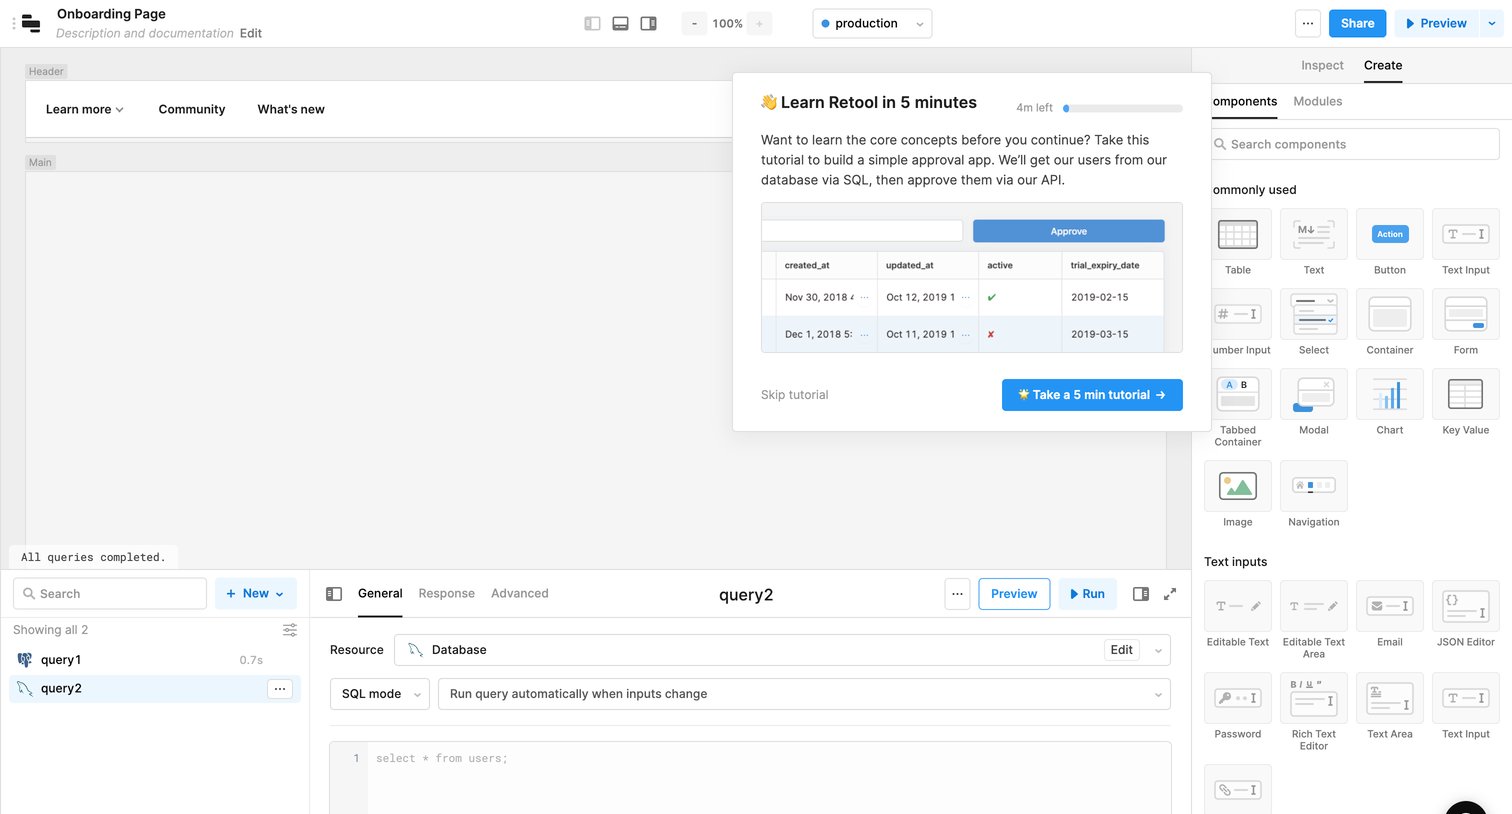Toggle the bottom panel layout icon
Image resolution: width=1512 pixels, height=814 pixels.
[620, 23]
